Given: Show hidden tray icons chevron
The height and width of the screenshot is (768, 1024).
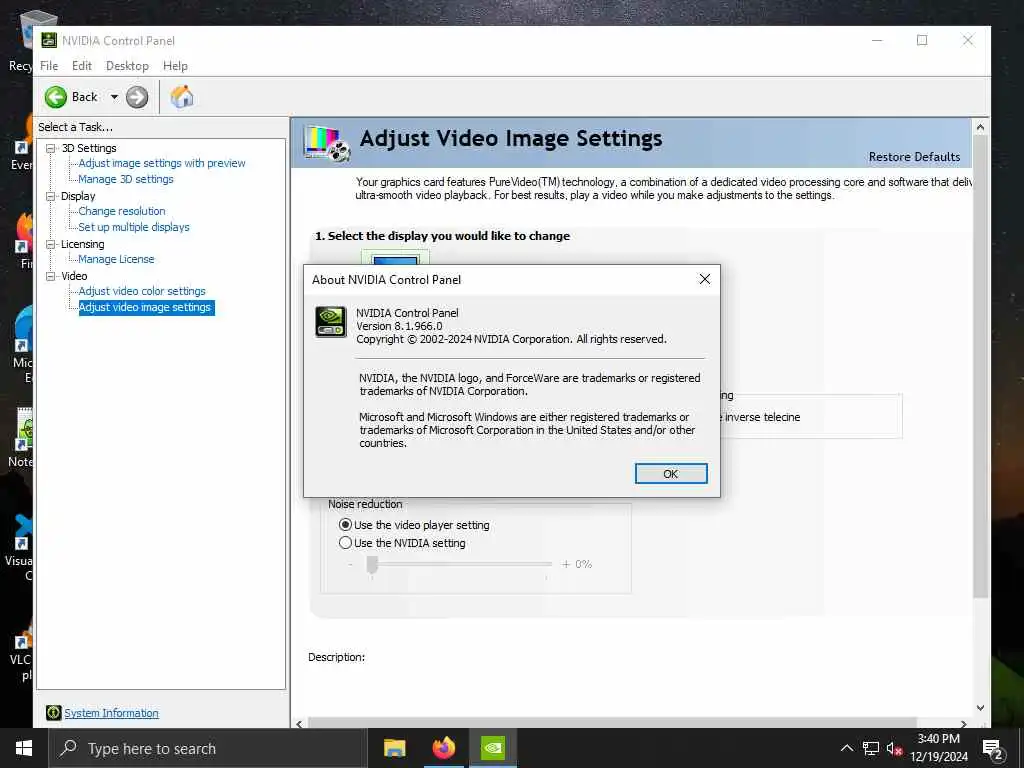Looking at the screenshot, I should (x=846, y=748).
